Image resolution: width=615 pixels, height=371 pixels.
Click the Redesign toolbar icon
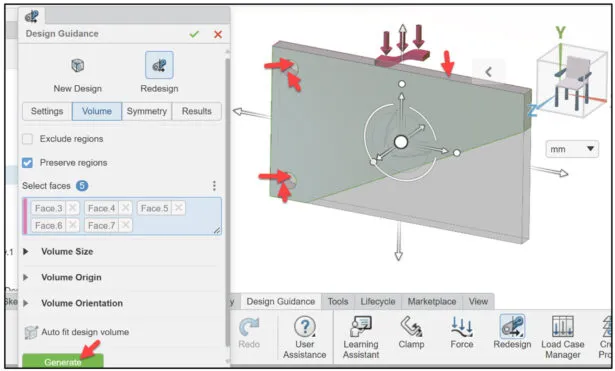point(512,327)
